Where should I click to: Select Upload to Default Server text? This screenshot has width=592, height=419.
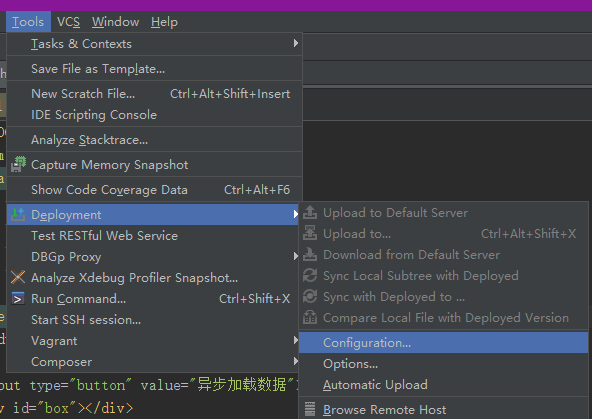396,213
